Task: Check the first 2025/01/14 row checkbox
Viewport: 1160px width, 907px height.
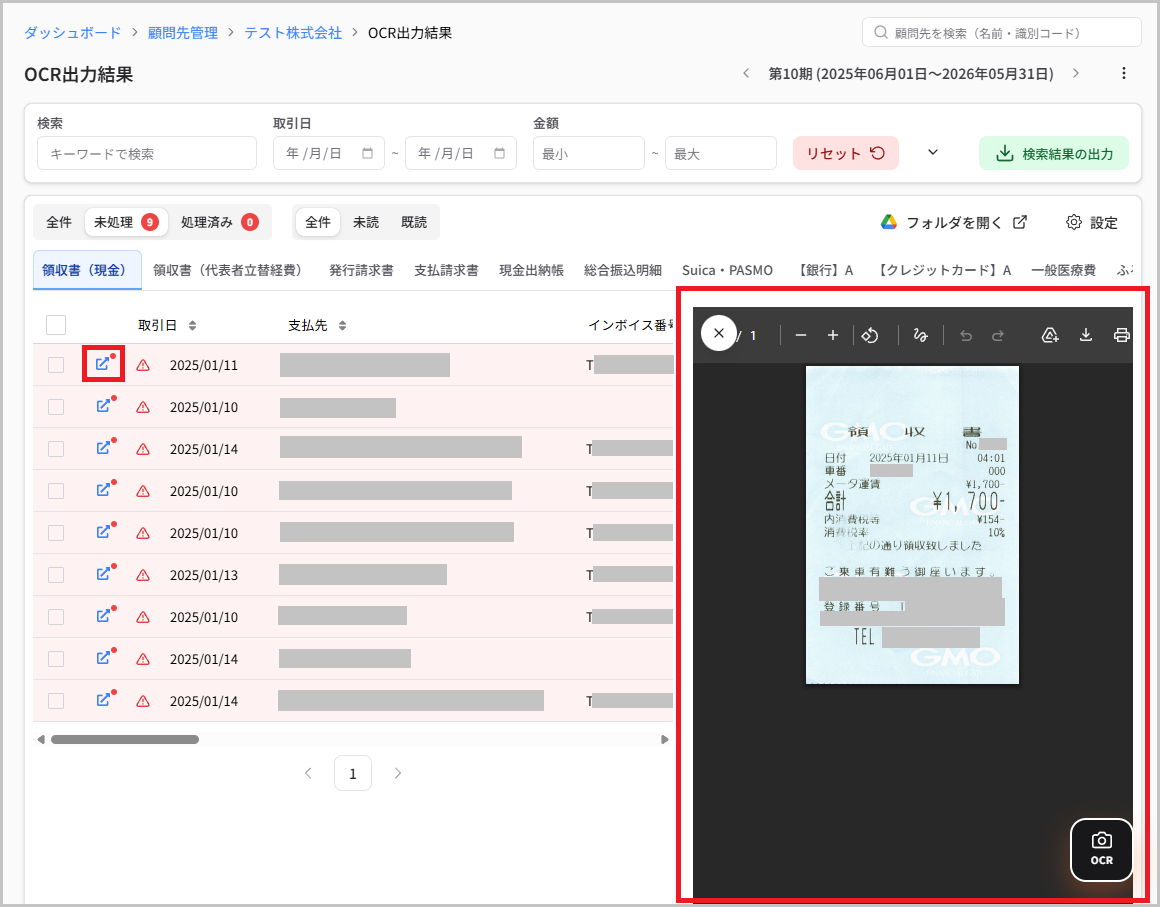Action: [56, 449]
